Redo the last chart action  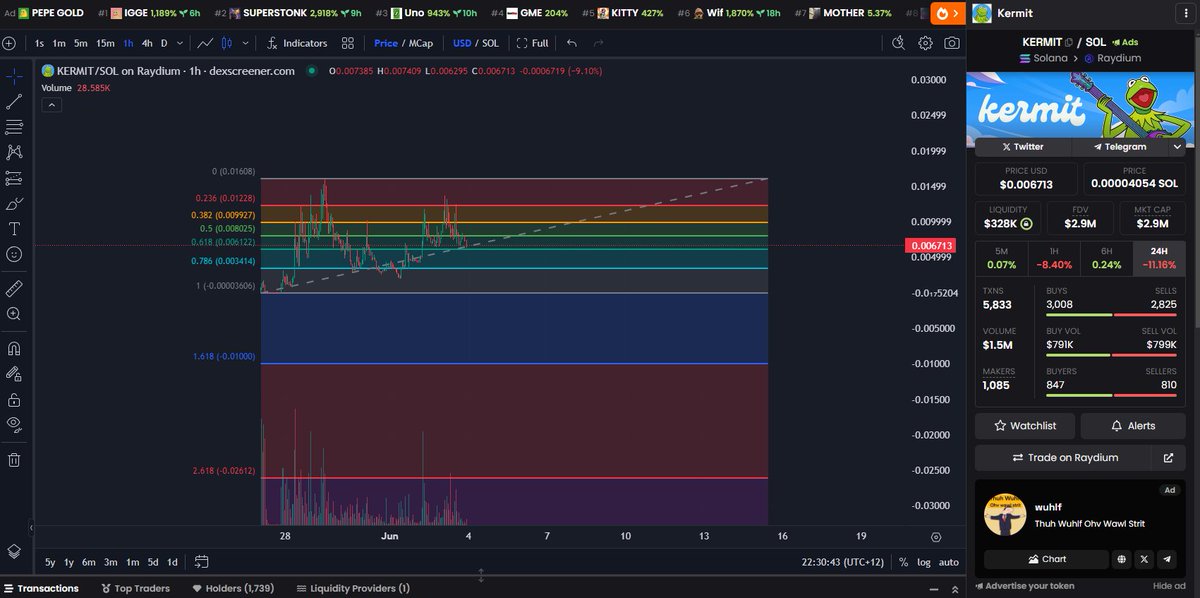(x=598, y=43)
